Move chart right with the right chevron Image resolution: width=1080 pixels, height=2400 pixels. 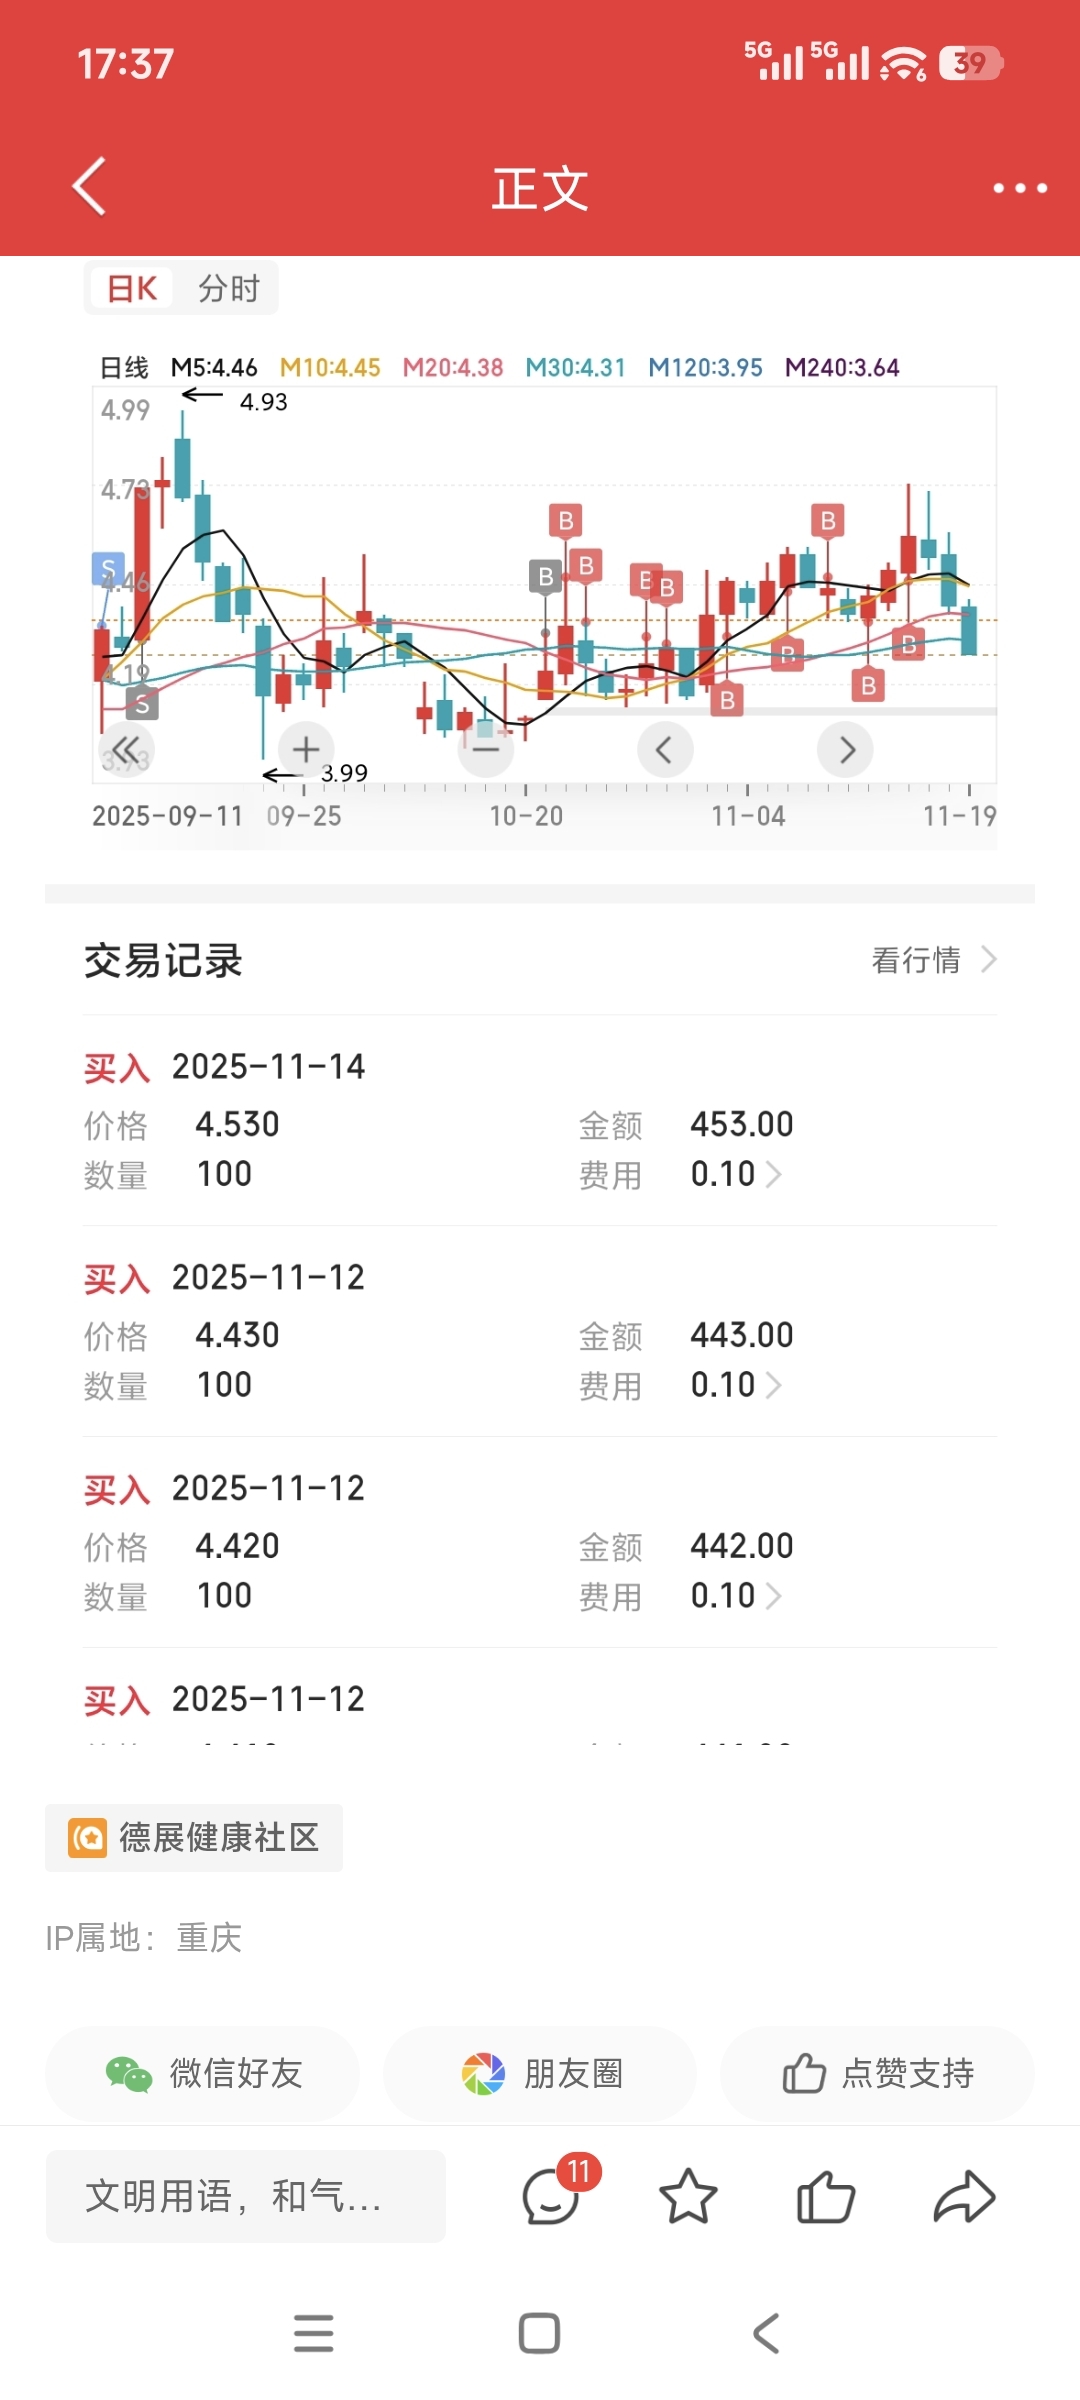[x=846, y=749]
